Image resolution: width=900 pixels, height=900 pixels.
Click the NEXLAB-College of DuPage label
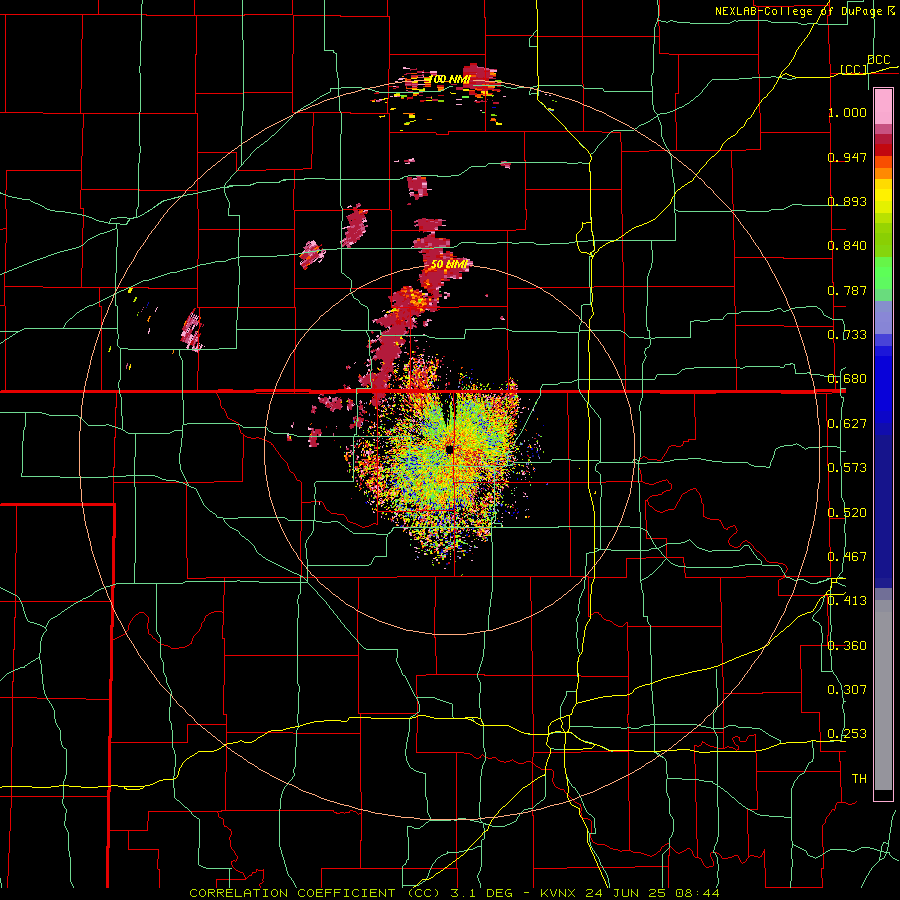click(804, 11)
